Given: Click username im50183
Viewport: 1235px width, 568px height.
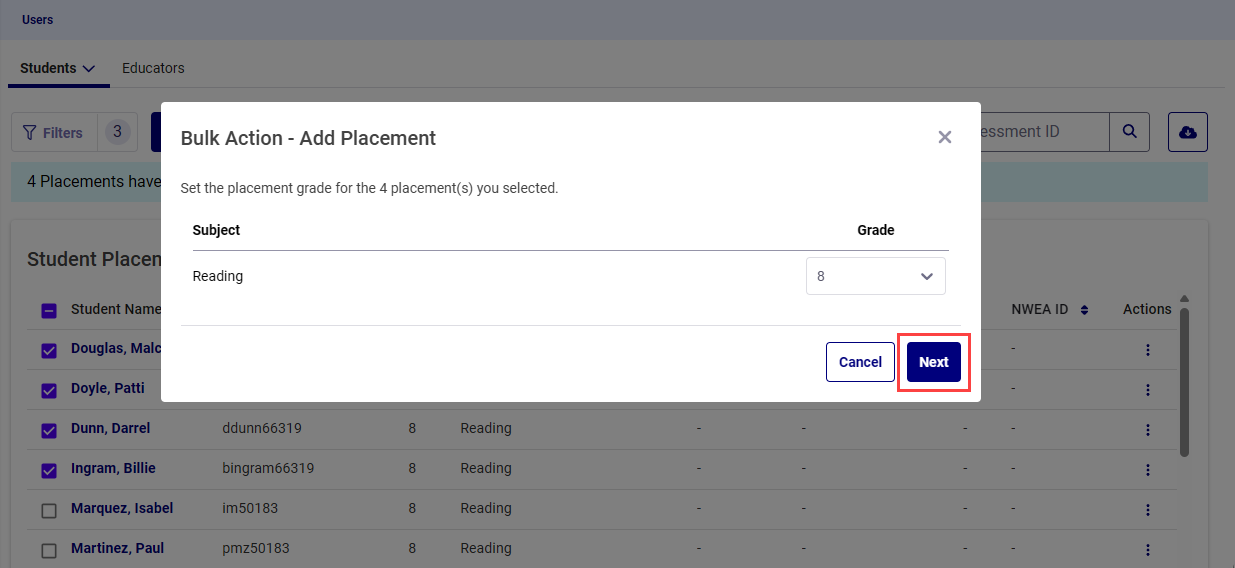Looking at the screenshot, I should point(250,508).
